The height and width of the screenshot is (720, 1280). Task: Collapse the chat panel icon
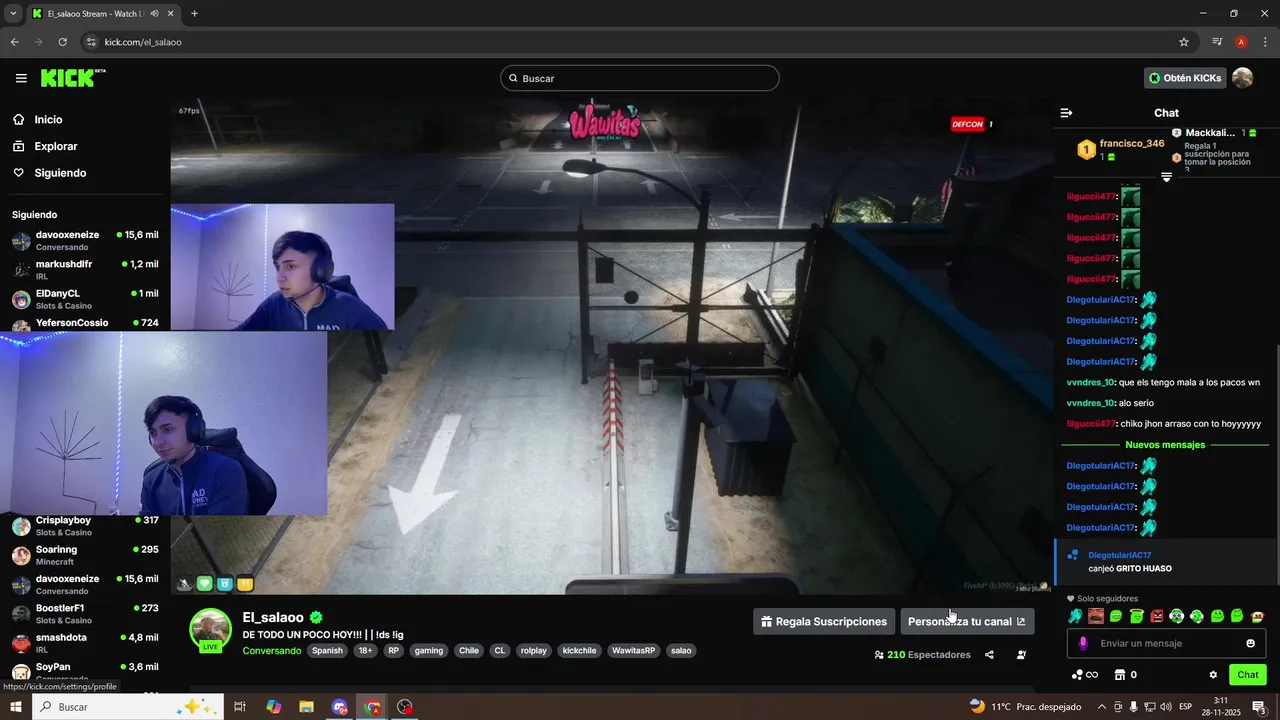tap(1066, 113)
